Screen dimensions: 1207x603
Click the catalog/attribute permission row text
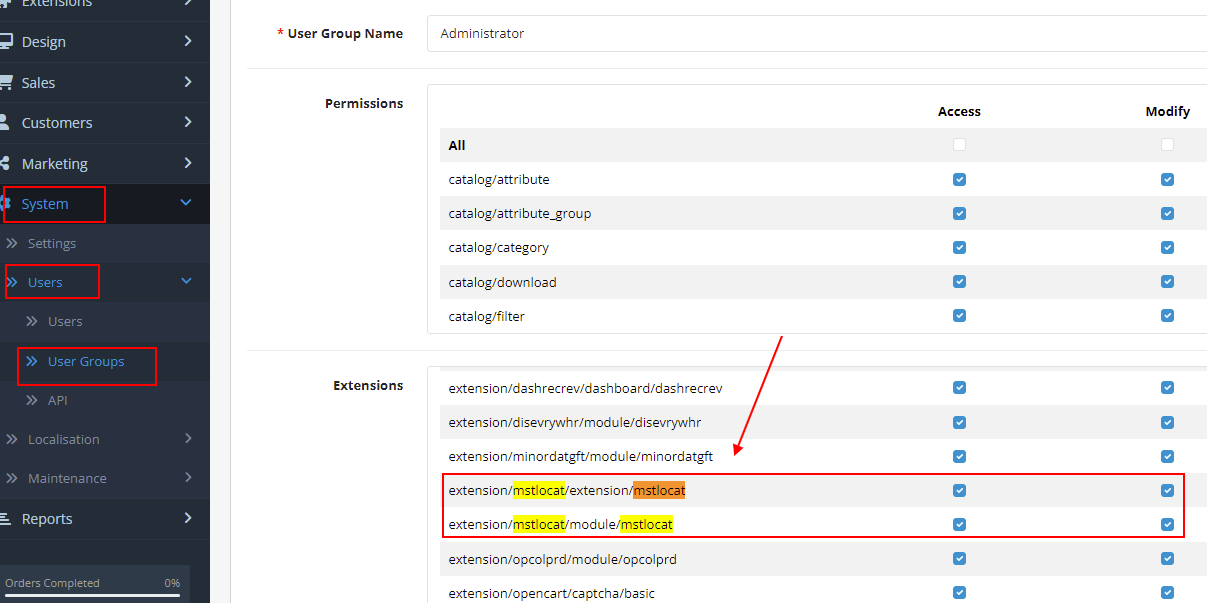click(x=499, y=180)
